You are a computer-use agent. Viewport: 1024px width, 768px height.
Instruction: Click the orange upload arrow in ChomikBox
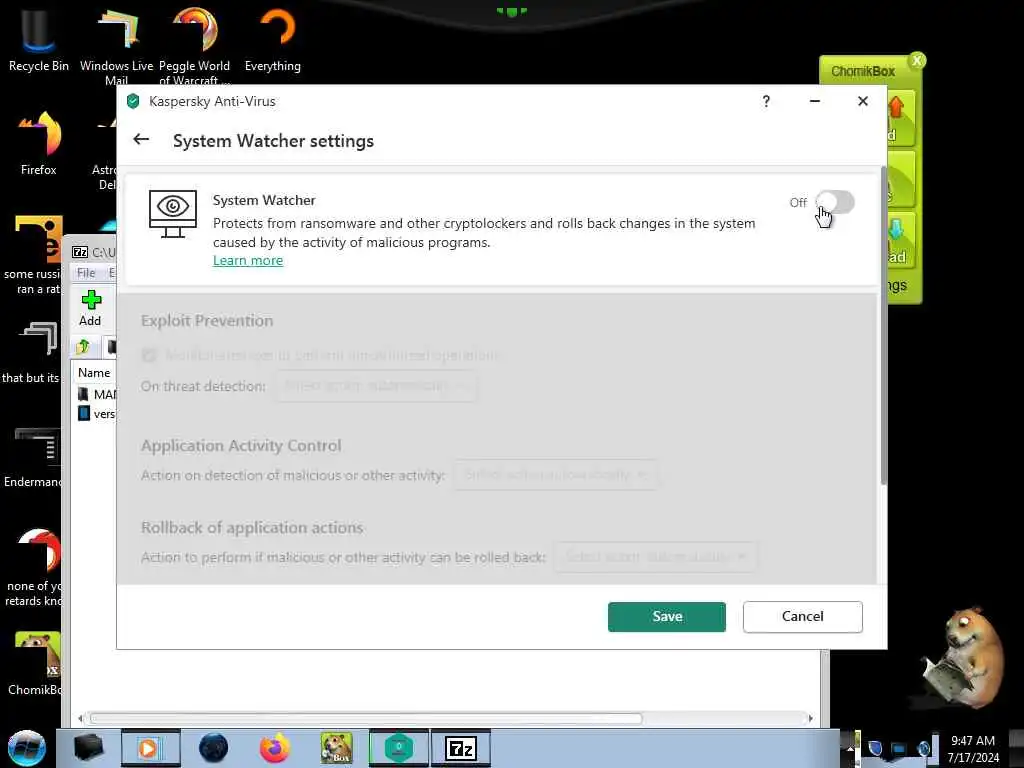896,108
